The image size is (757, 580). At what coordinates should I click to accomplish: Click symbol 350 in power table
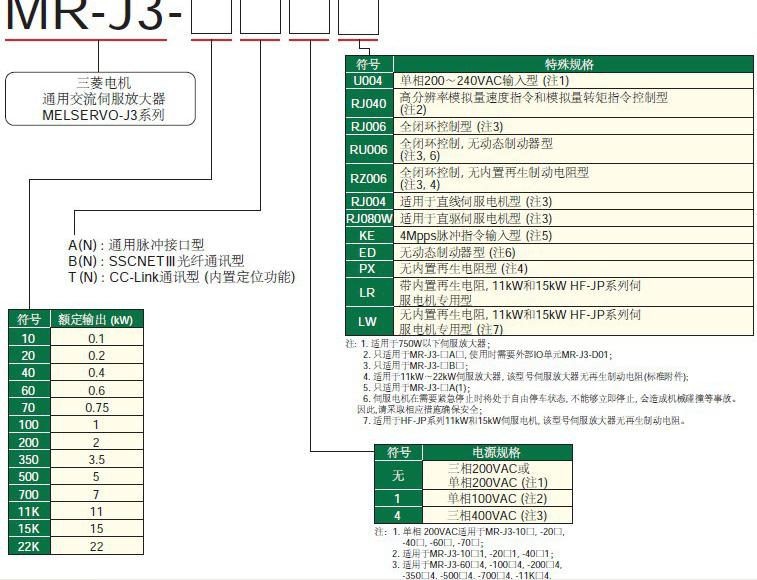coord(29,459)
